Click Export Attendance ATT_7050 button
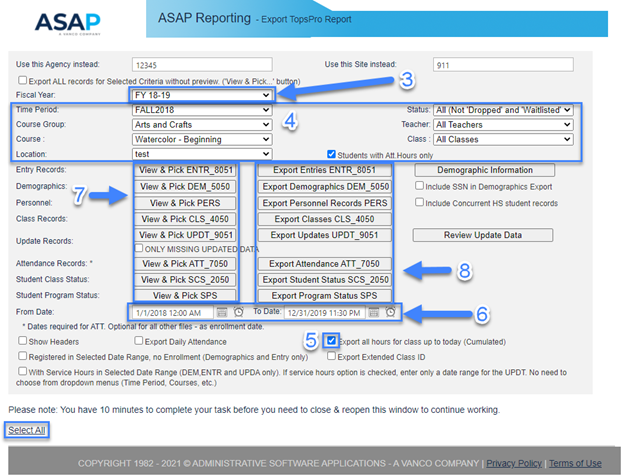Viewport: 624px width, 476px height. pyautogui.click(x=324, y=263)
